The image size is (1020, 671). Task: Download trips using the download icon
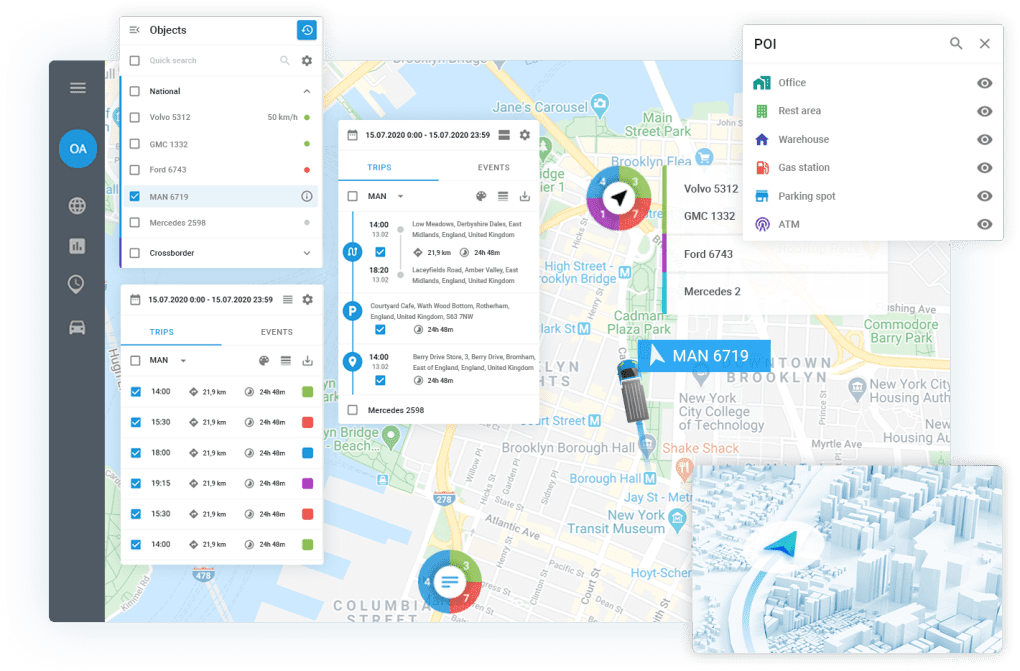click(x=527, y=196)
